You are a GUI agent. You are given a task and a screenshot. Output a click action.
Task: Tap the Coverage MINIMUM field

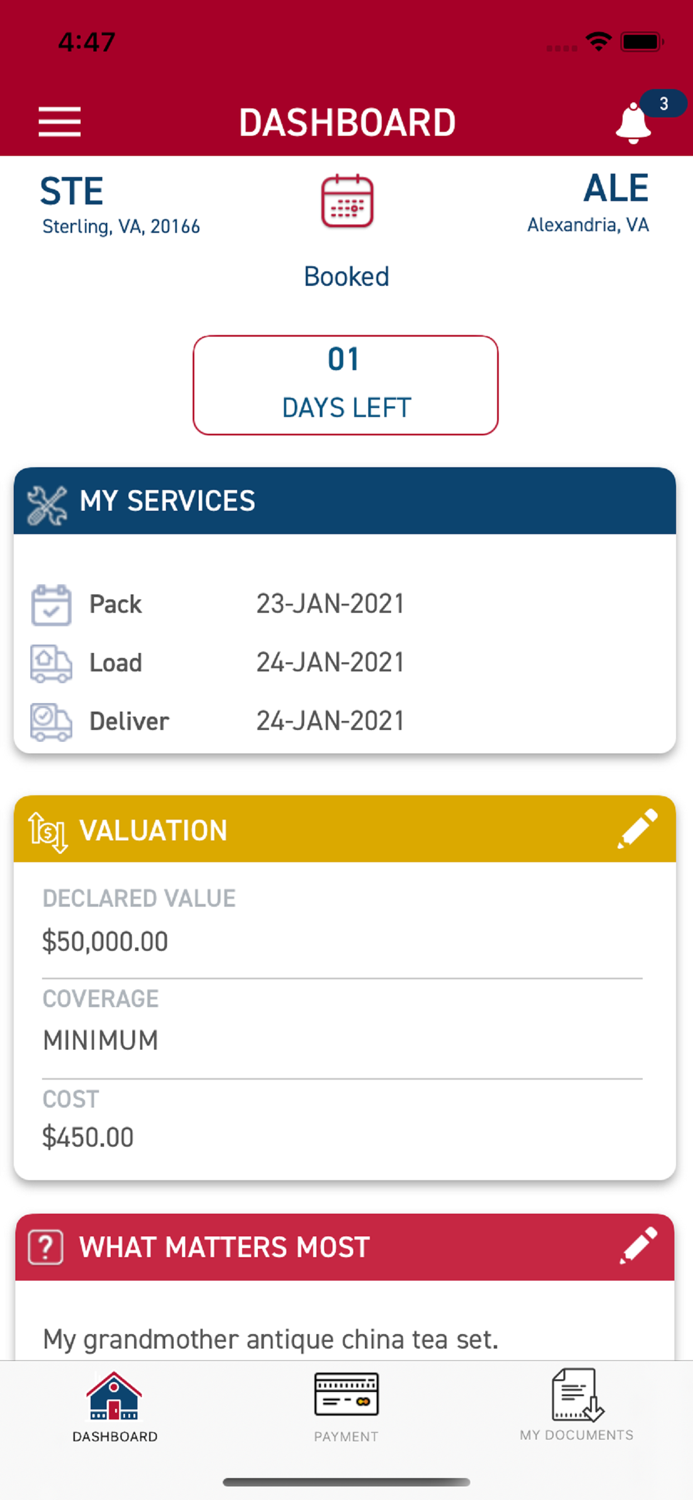point(101,1040)
